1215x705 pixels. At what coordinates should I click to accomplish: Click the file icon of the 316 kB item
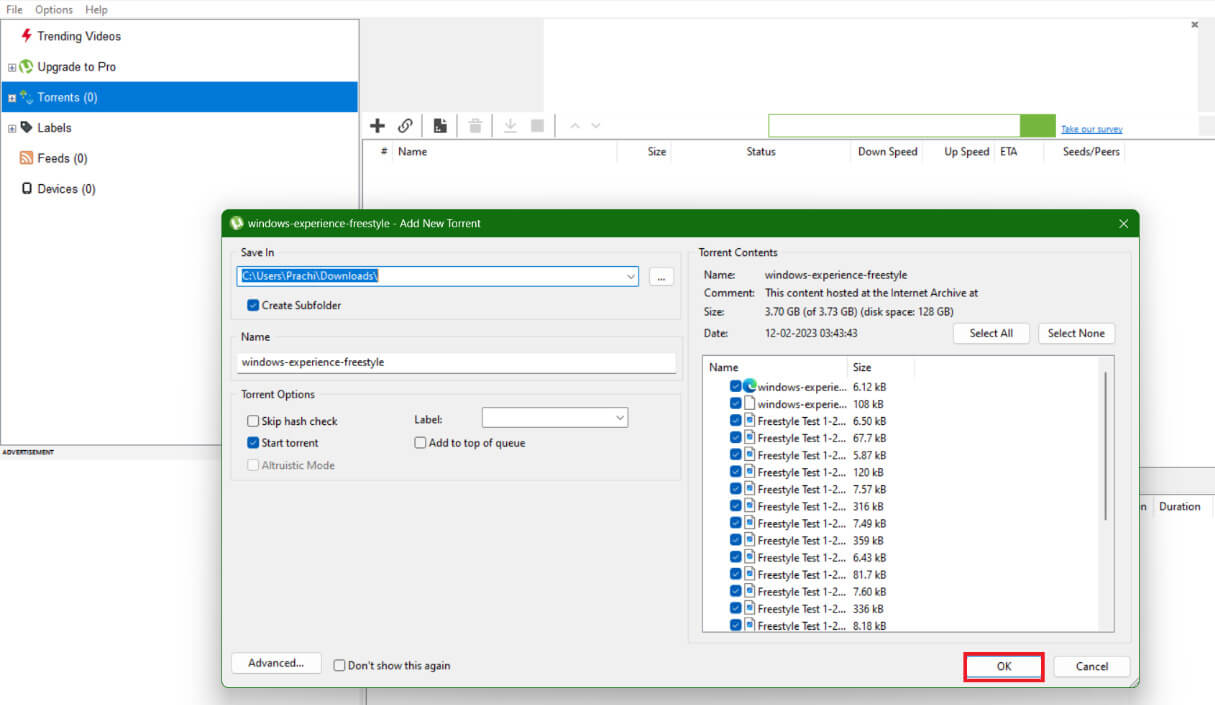coord(749,506)
